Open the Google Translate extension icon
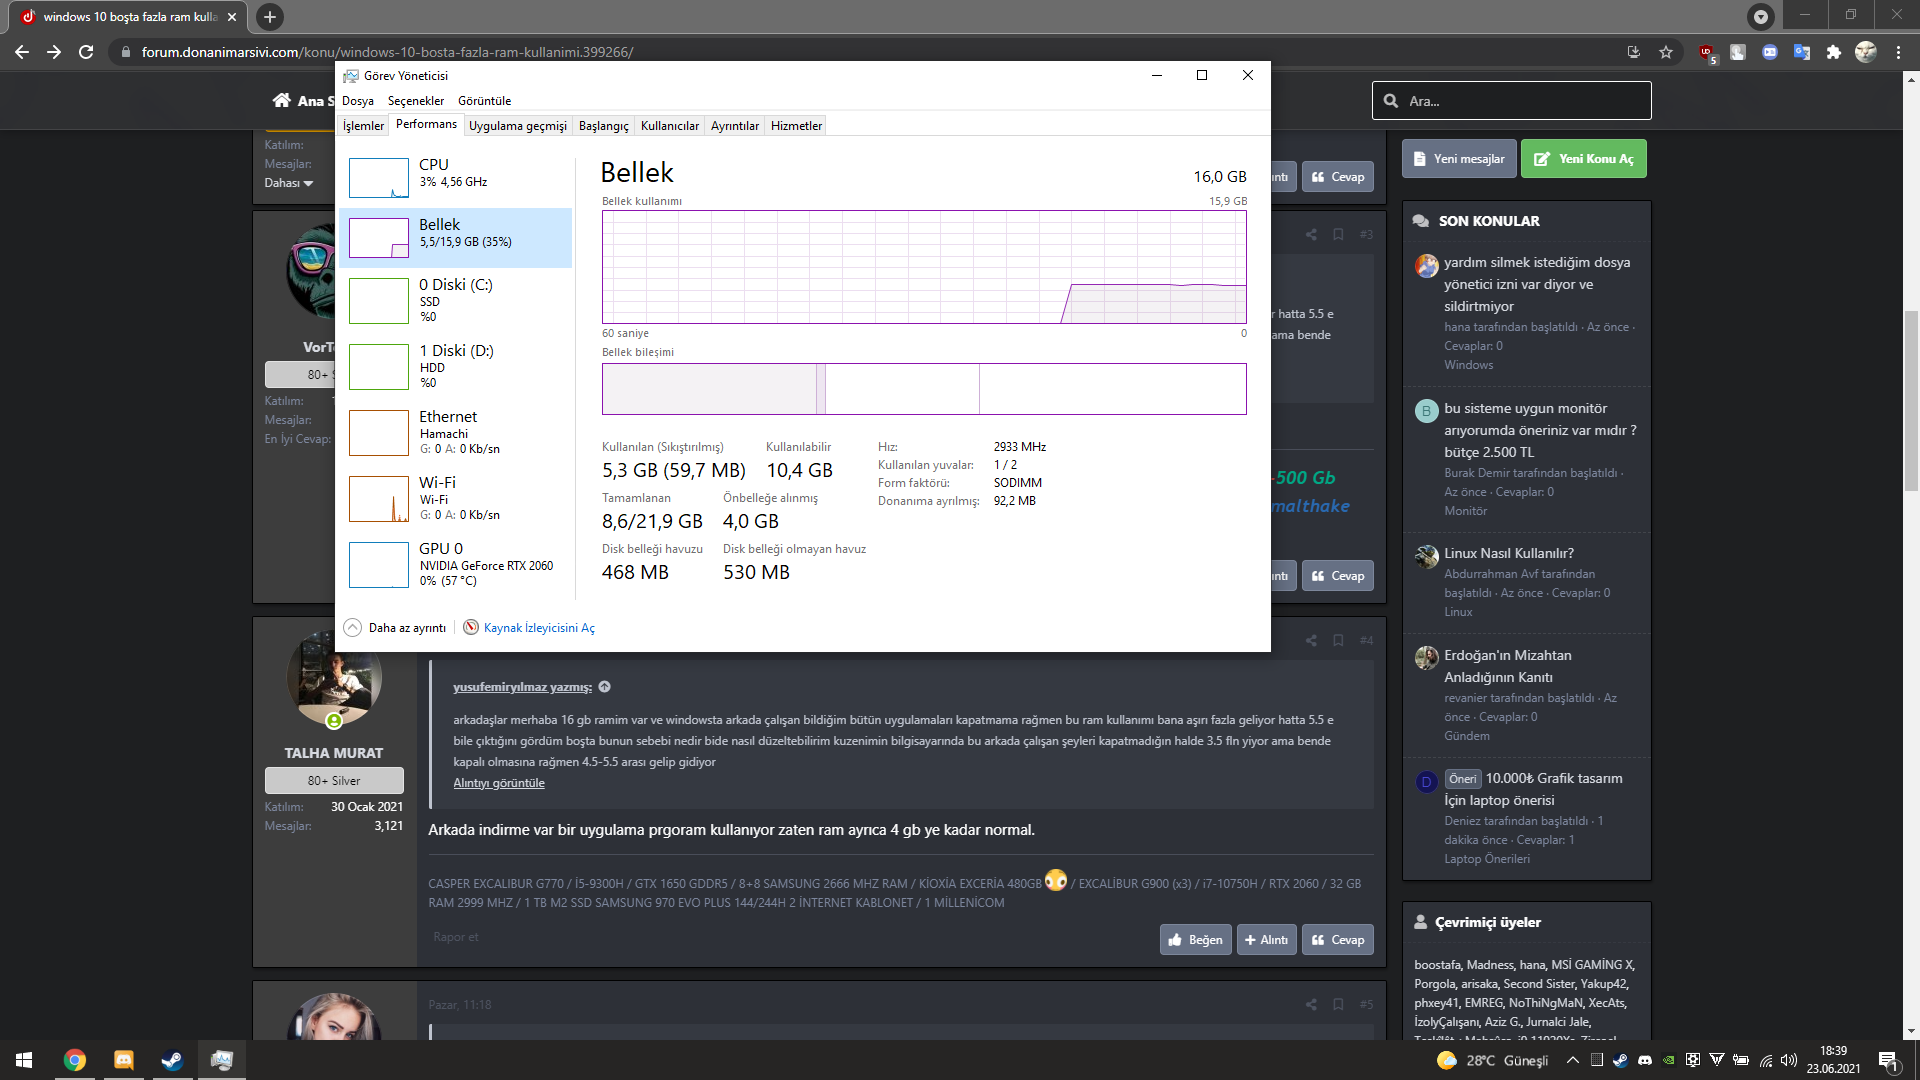Viewport: 1920px width, 1080px height. (x=1802, y=52)
